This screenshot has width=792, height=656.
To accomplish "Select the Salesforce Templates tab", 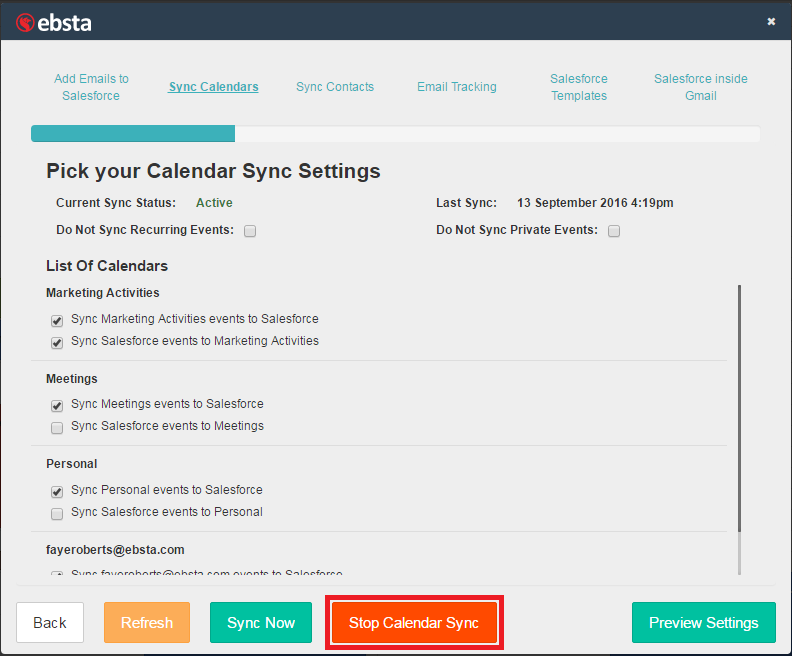I will click(x=579, y=87).
